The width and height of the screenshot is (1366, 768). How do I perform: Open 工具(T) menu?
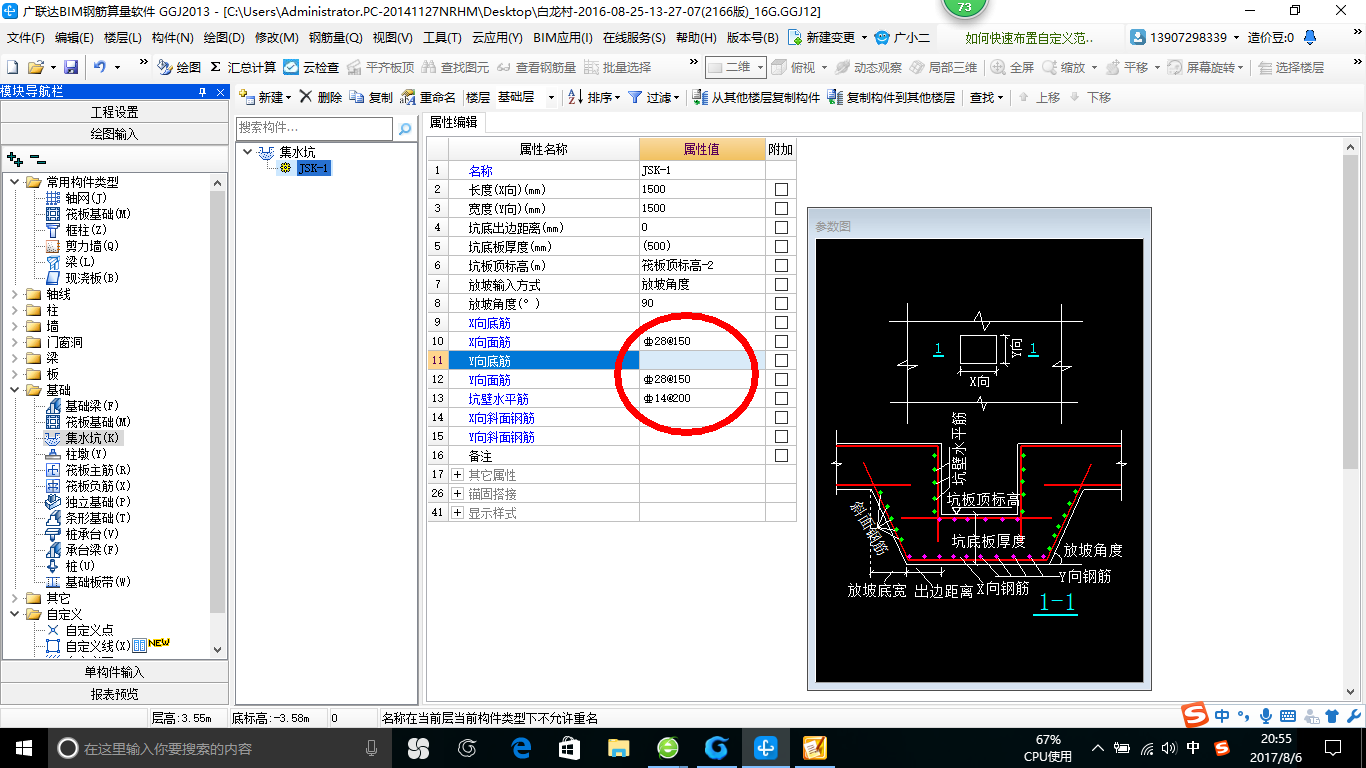[442, 38]
